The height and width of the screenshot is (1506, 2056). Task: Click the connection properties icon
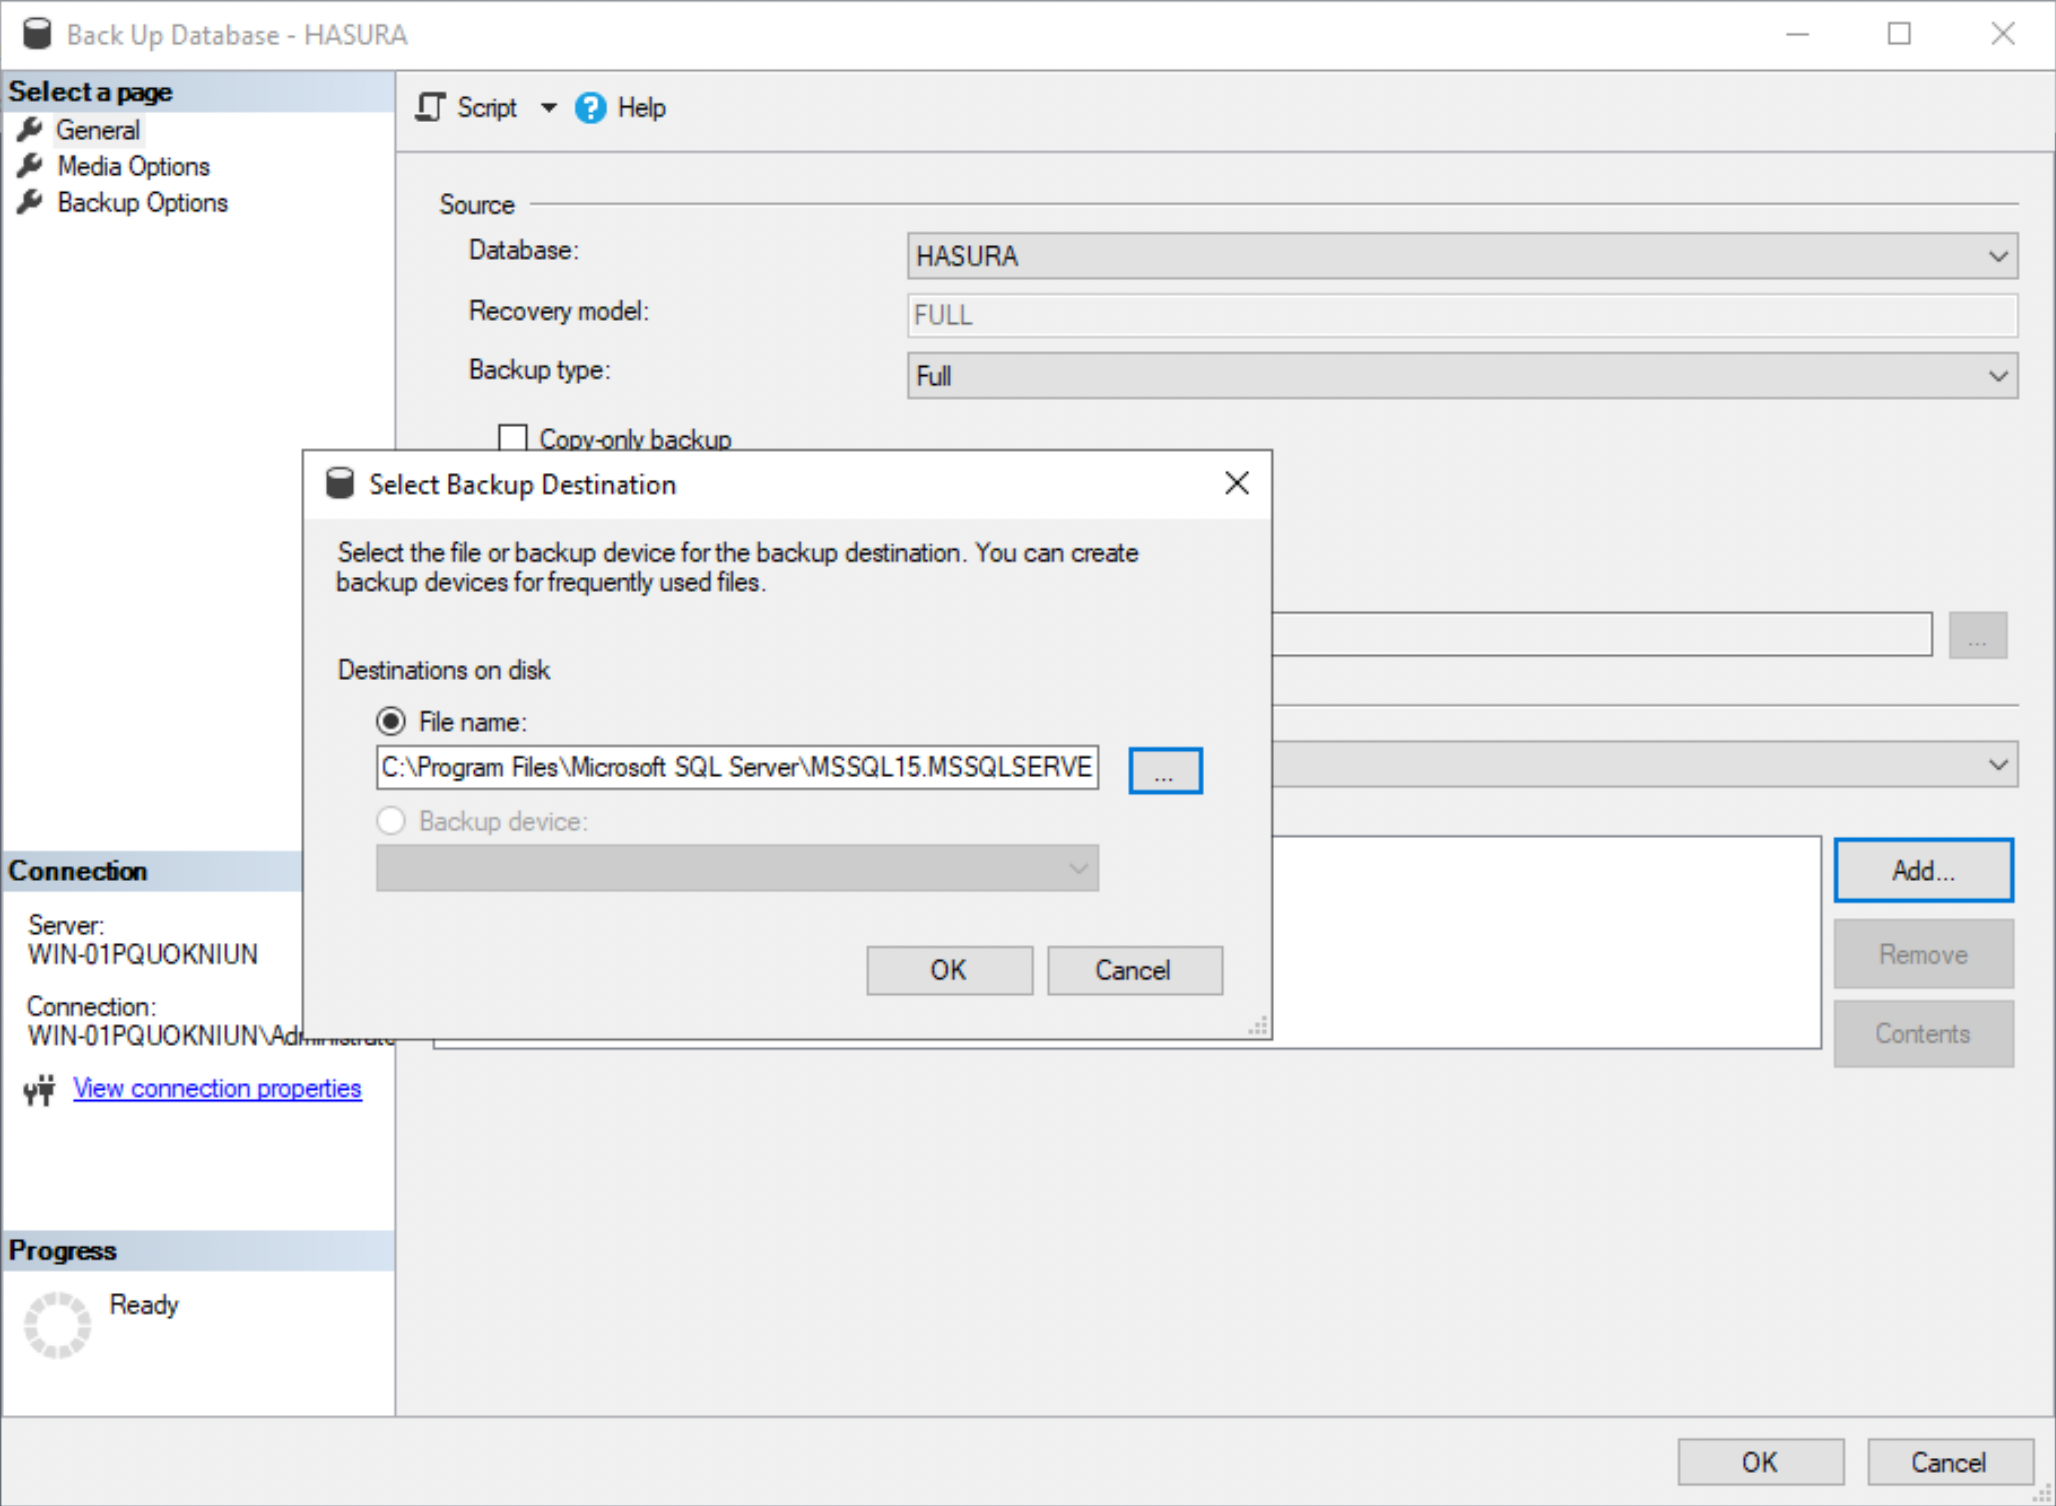40,1089
